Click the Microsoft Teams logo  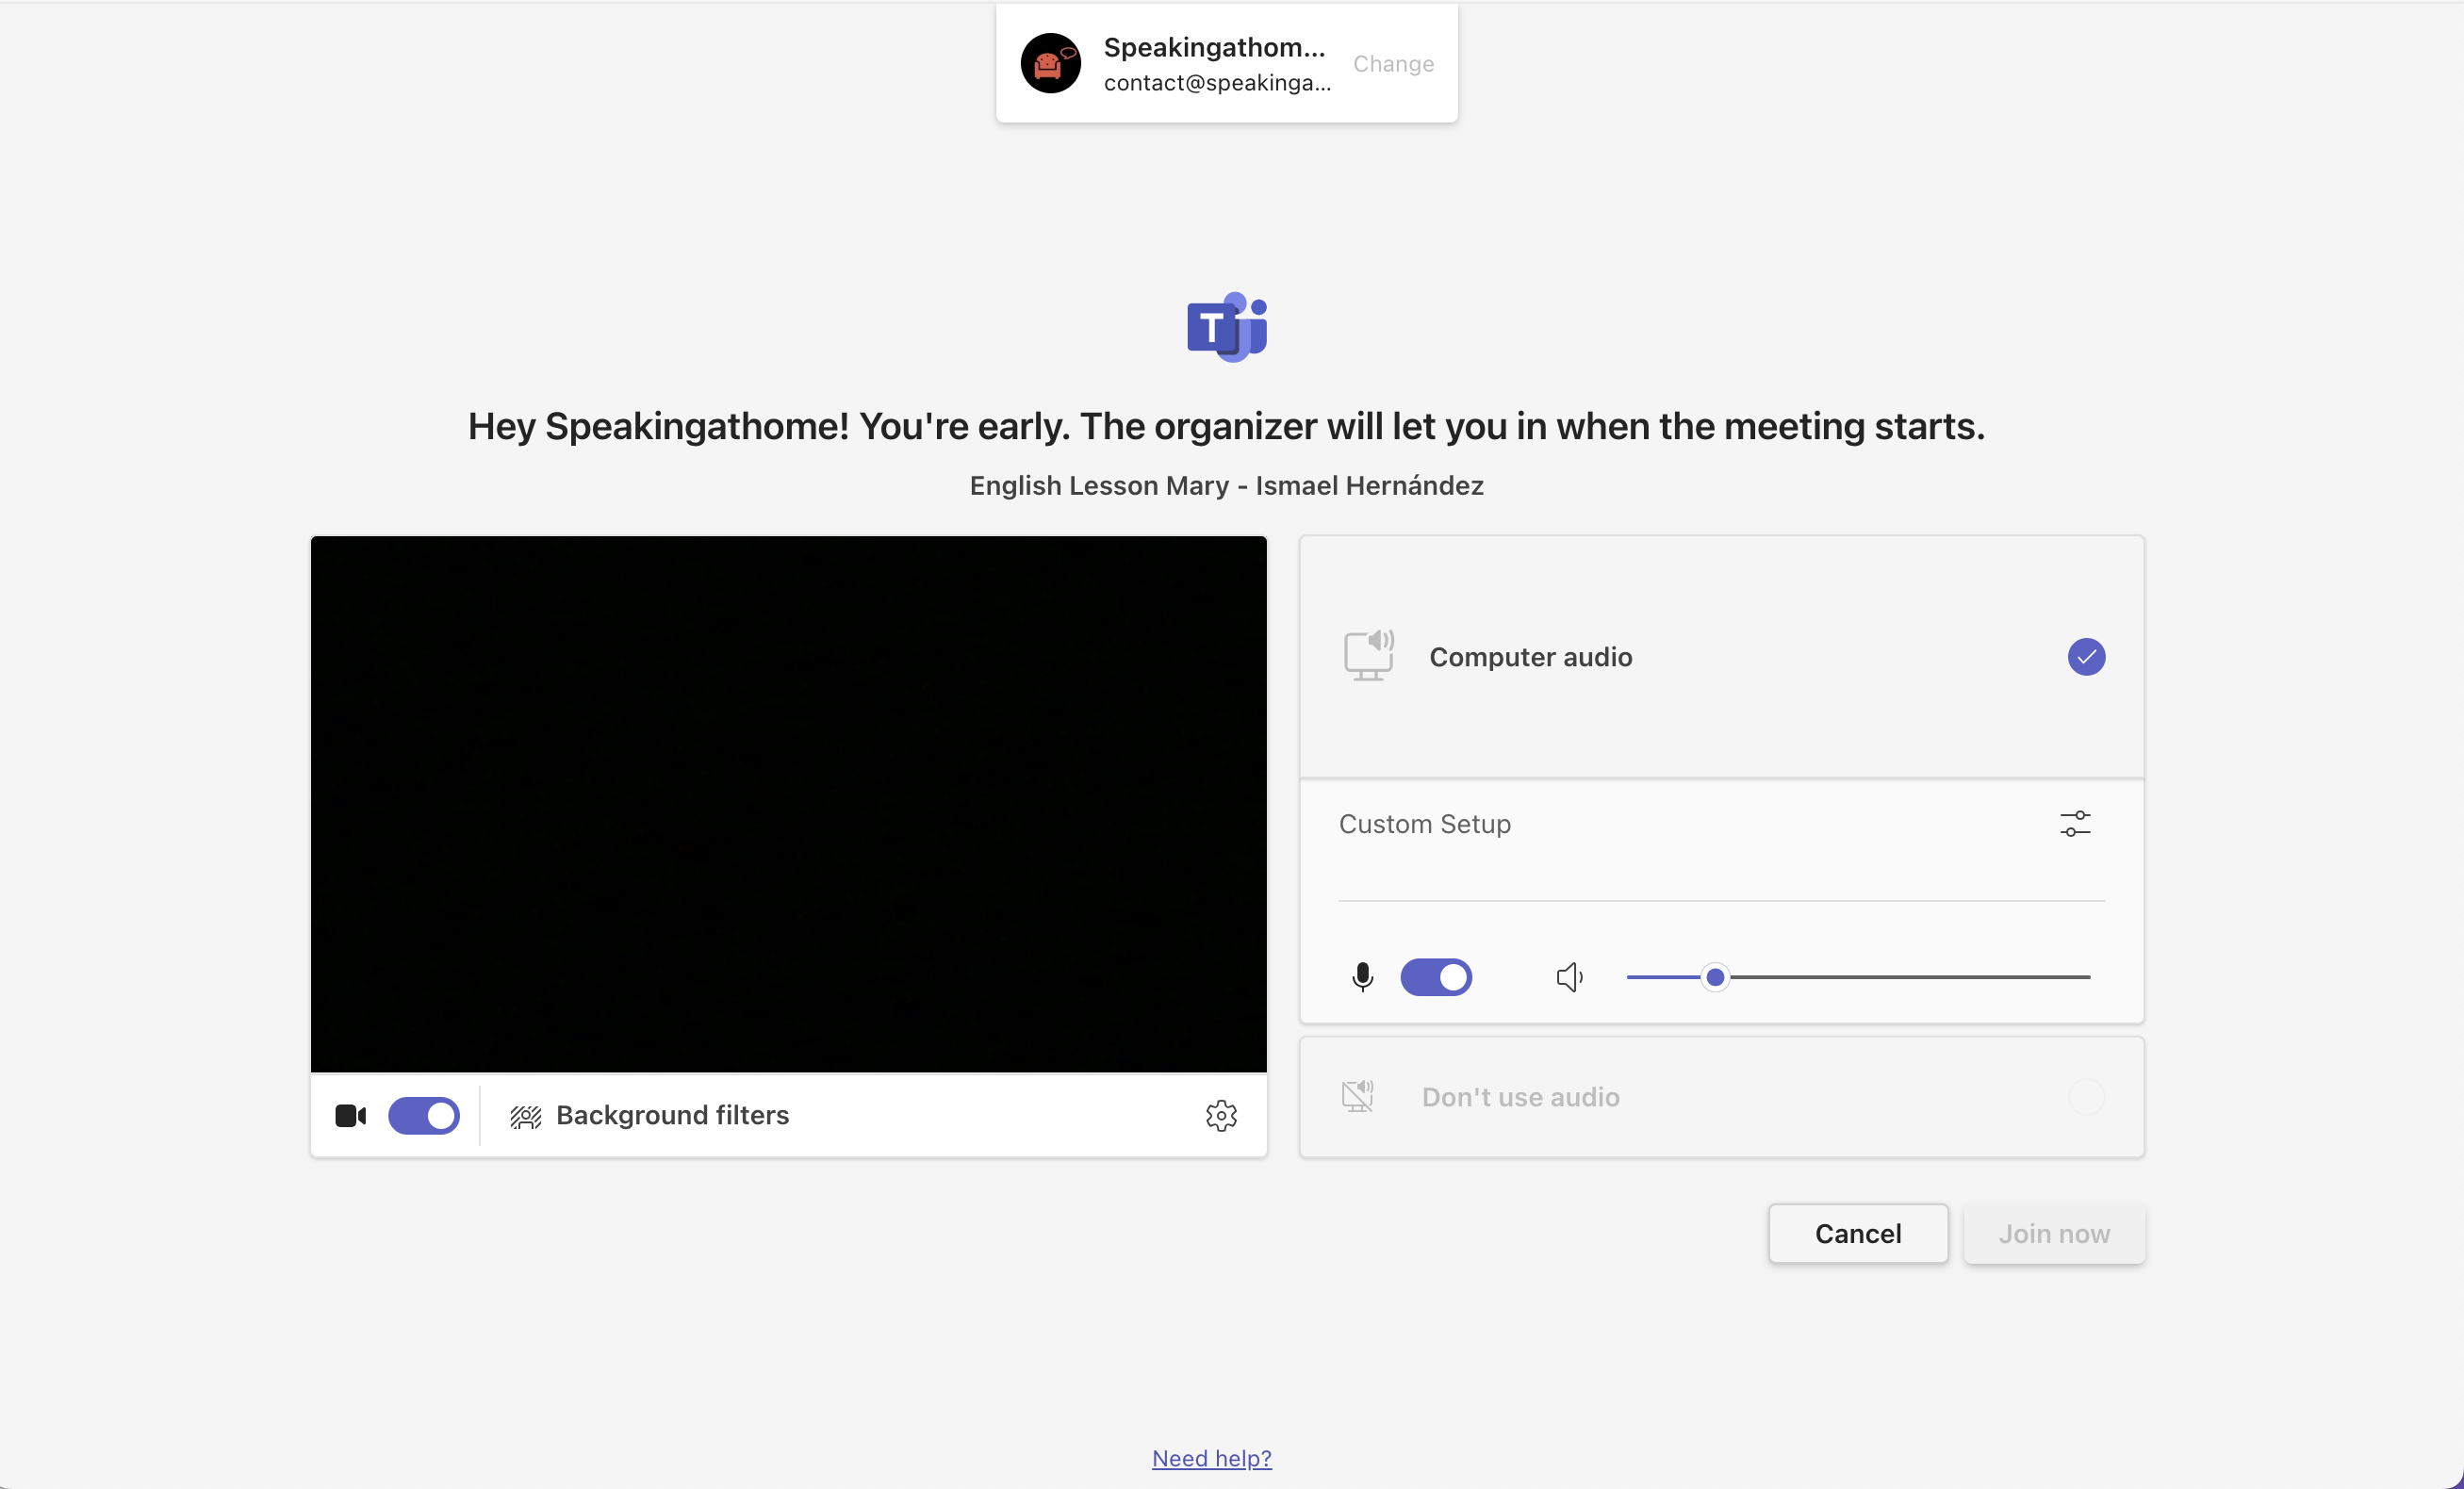coord(1225,326)
